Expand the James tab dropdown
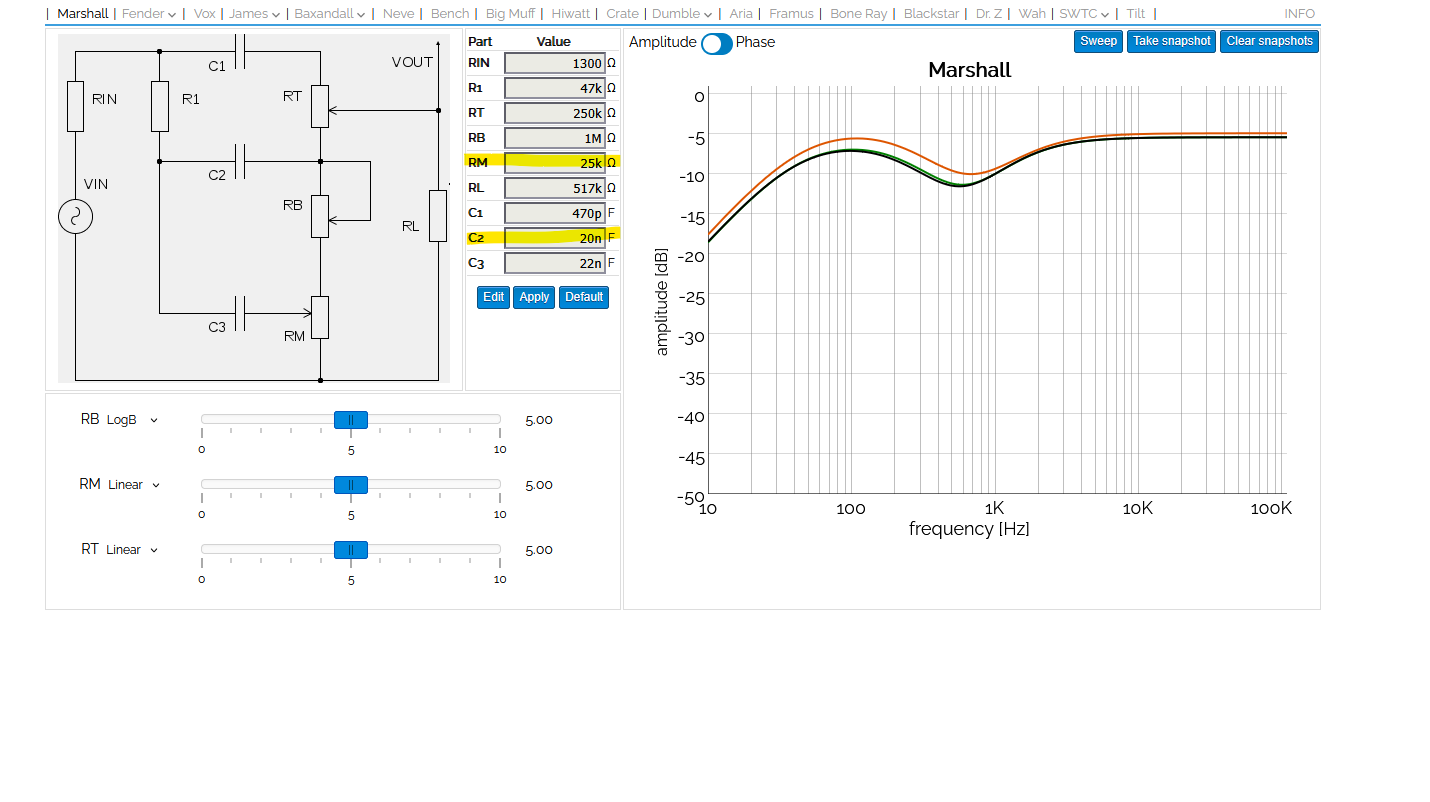Screen dimensions: 1430x802 tap(254, 14)
